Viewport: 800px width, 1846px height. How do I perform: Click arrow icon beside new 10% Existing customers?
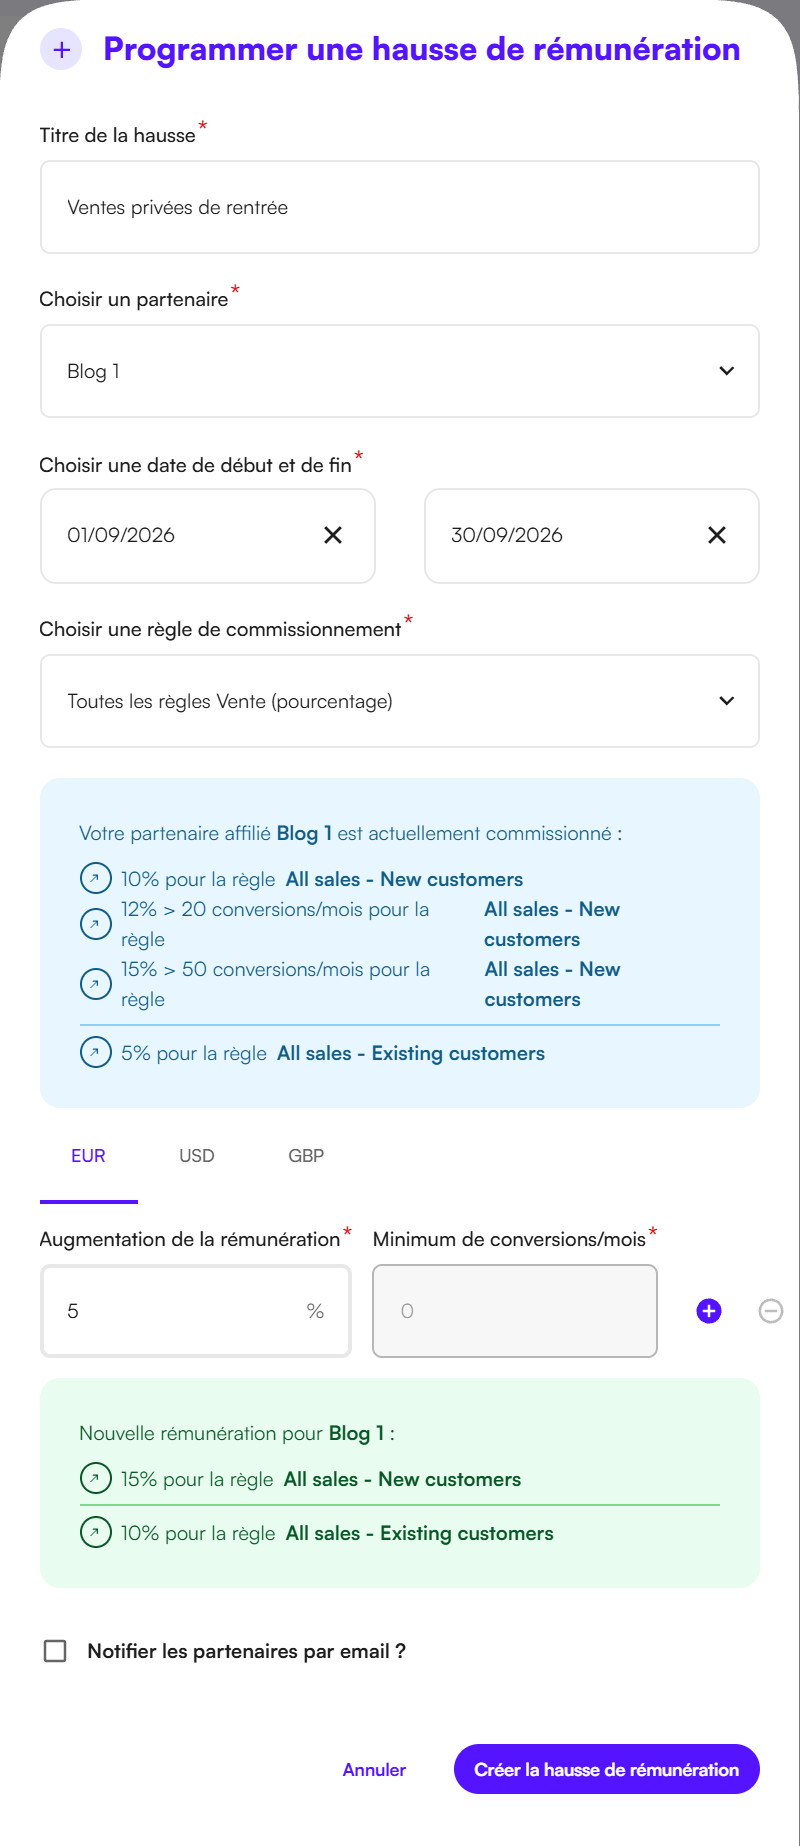95,1532
